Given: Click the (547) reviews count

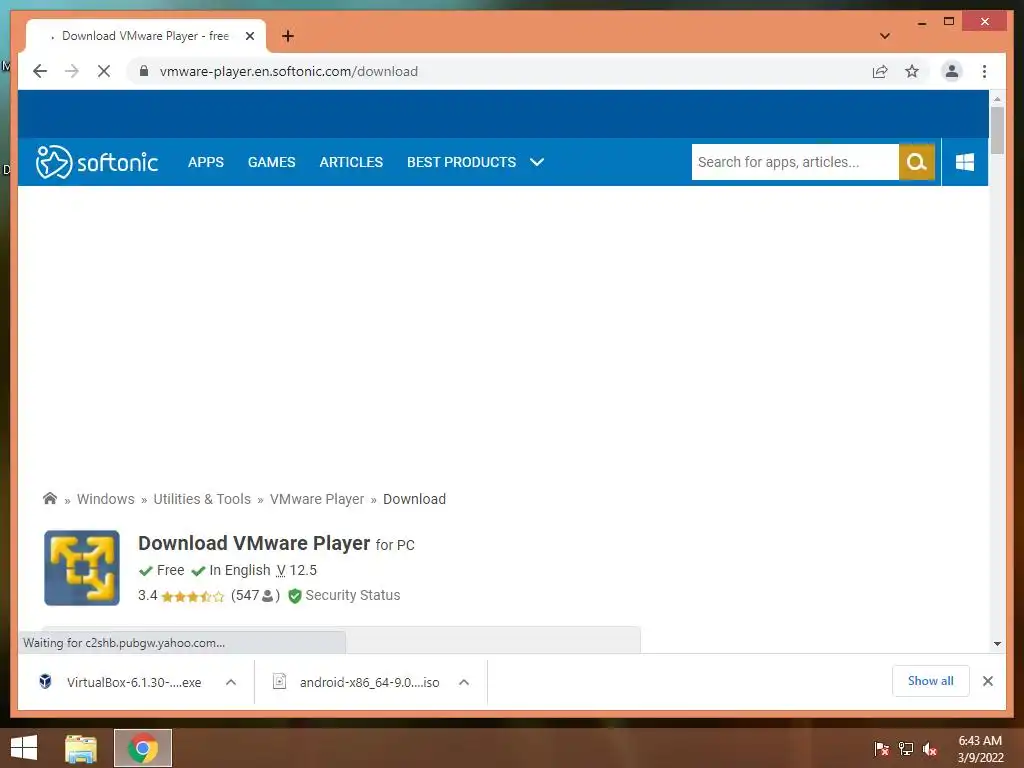Looking at the screenshot, I should (x=255, y=595).
